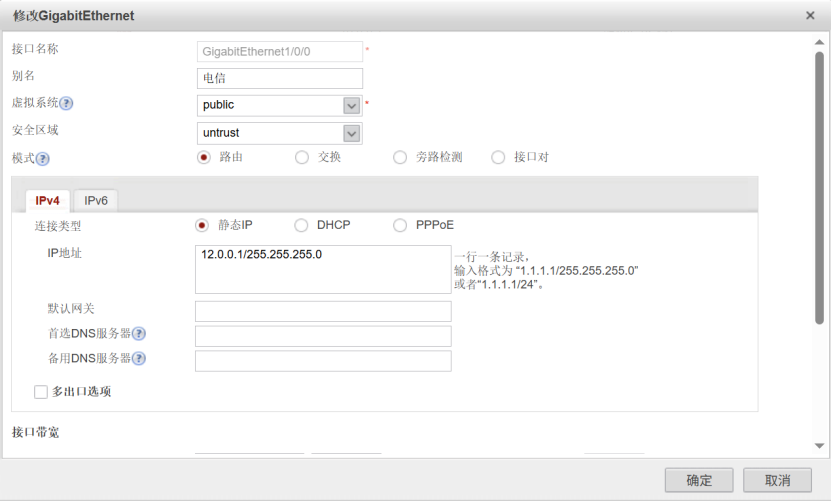Click the dialog scrollbar down arrow
The width and height of the screenshot is (831, 501).
tap(819, 446)
